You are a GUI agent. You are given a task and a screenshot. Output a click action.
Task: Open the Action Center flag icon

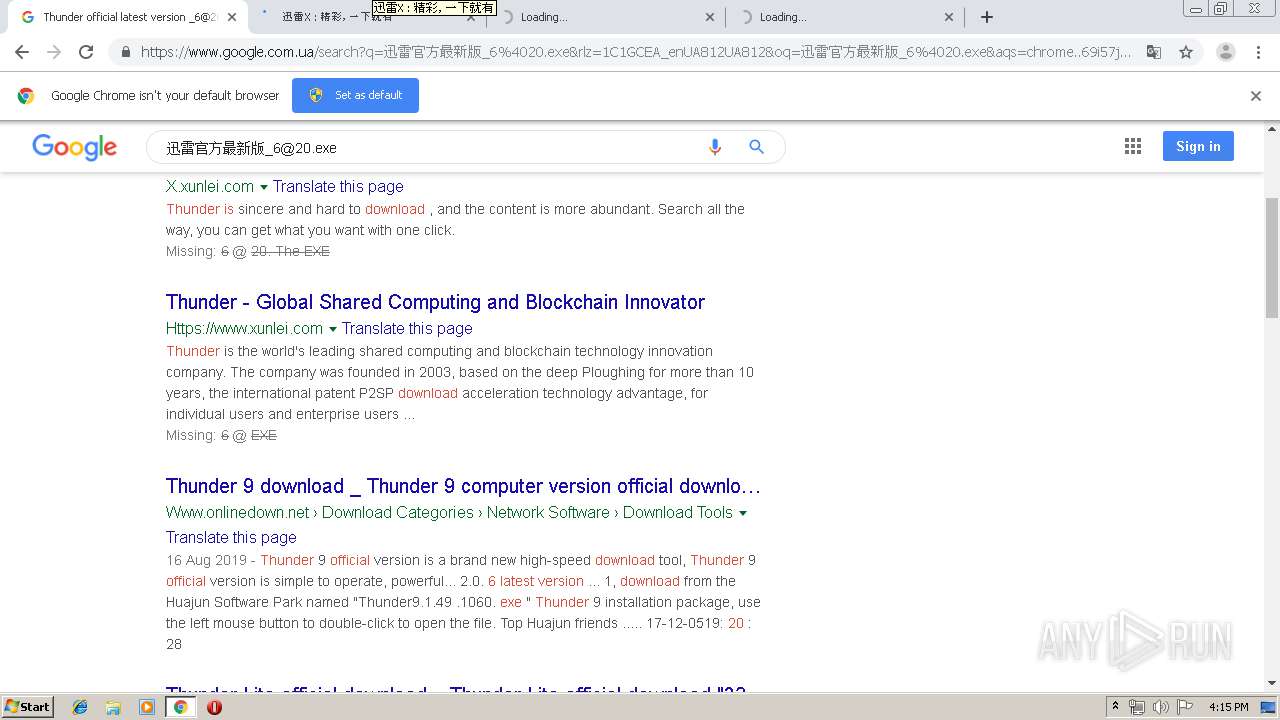pos(1183,707)
